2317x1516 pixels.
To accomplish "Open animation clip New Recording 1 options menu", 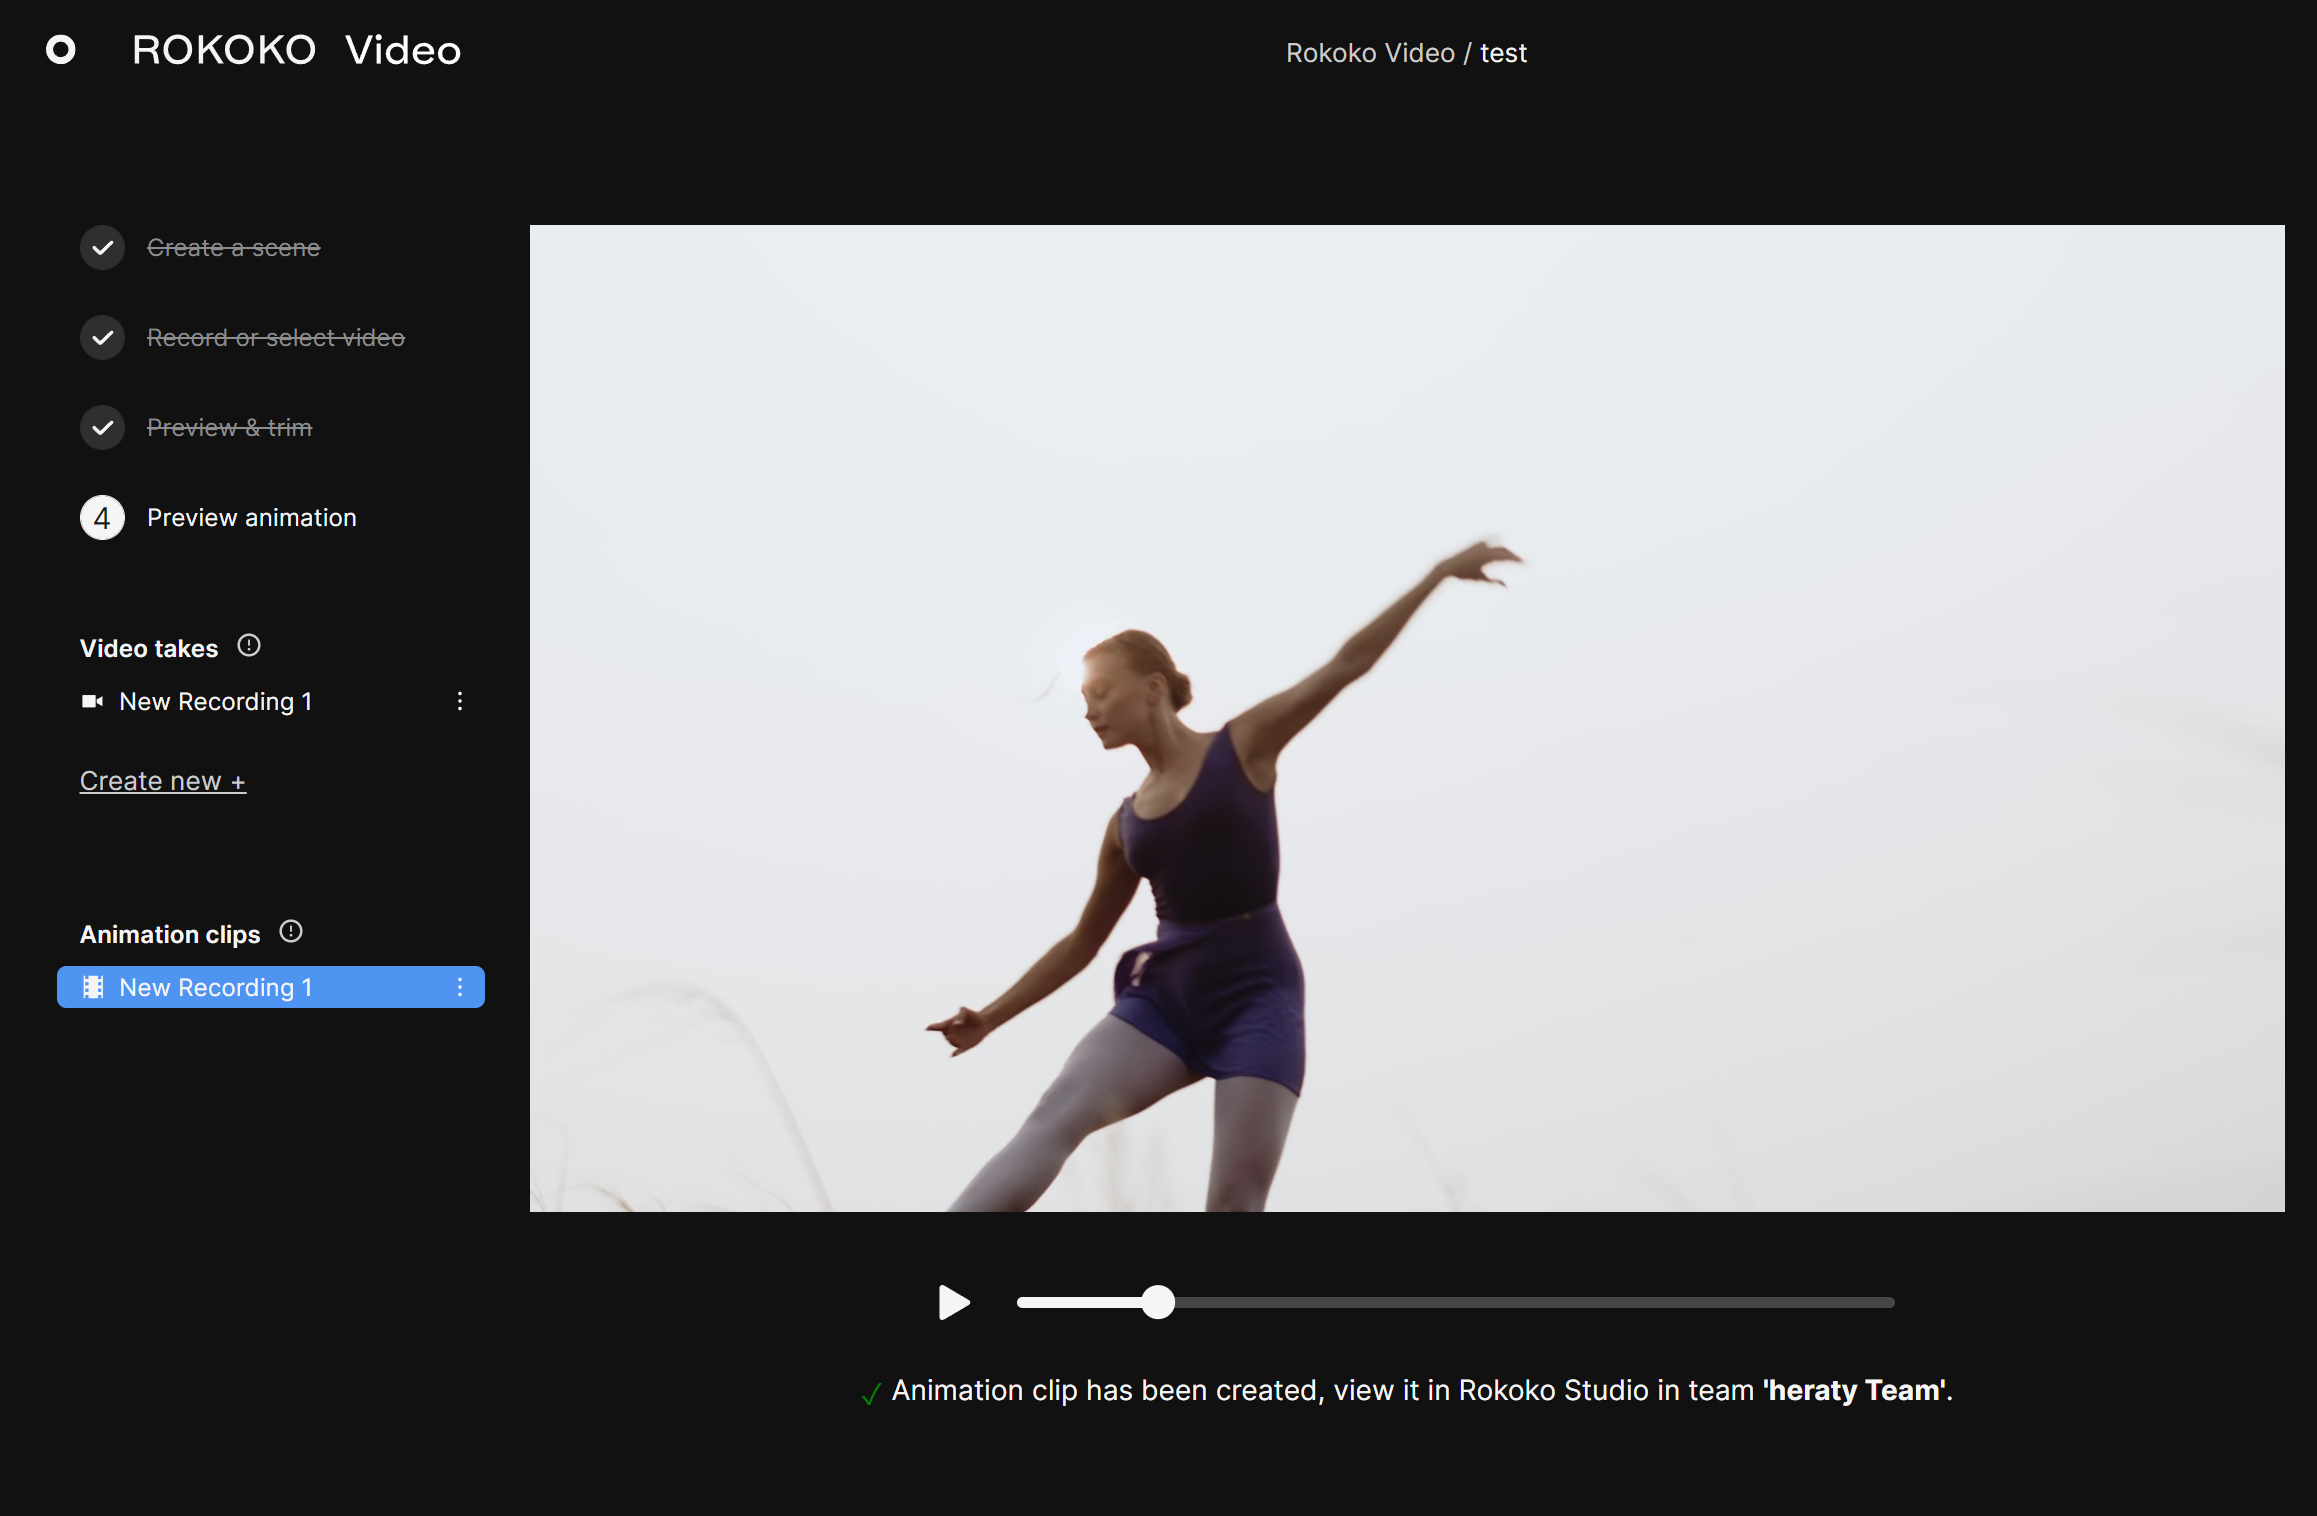I will 460,988.
